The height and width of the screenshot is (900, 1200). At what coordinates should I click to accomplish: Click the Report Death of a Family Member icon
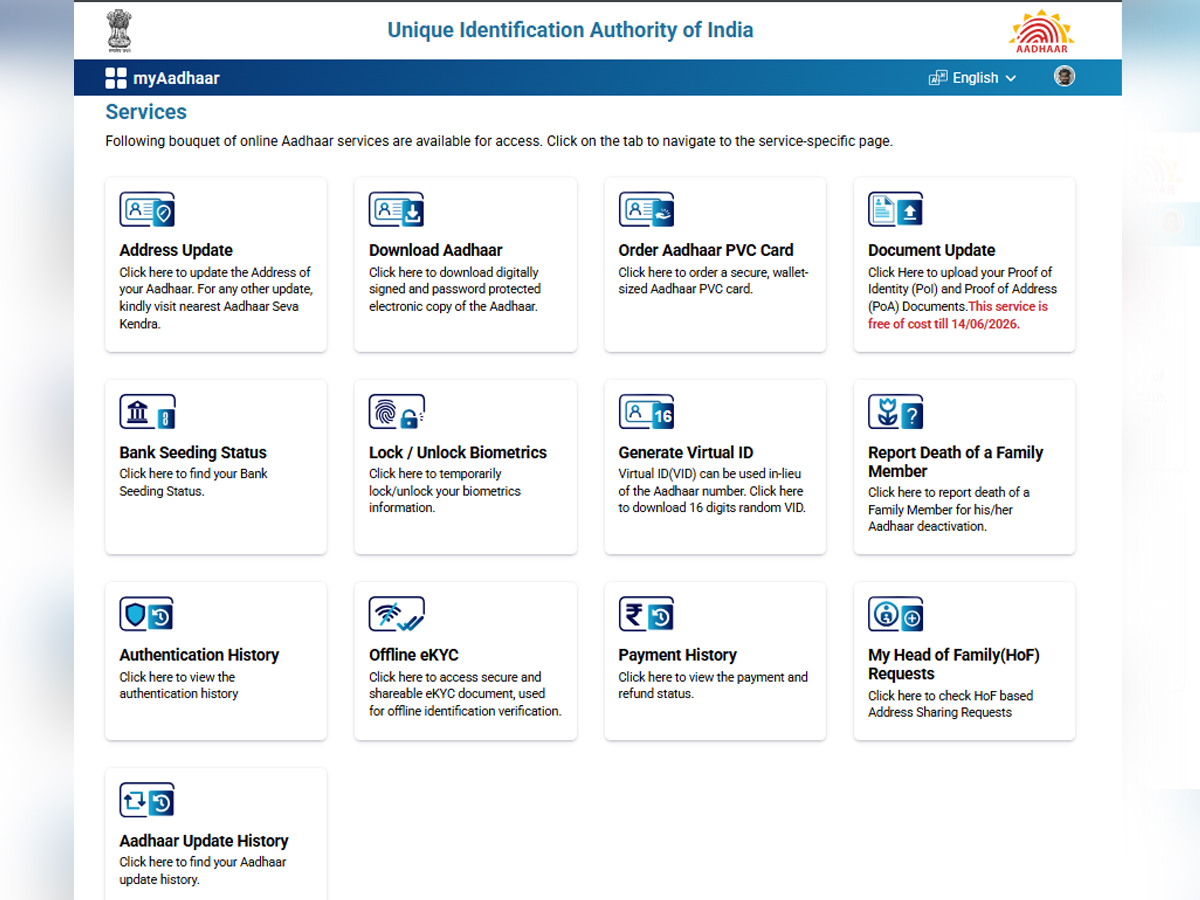tap(895, 412)
